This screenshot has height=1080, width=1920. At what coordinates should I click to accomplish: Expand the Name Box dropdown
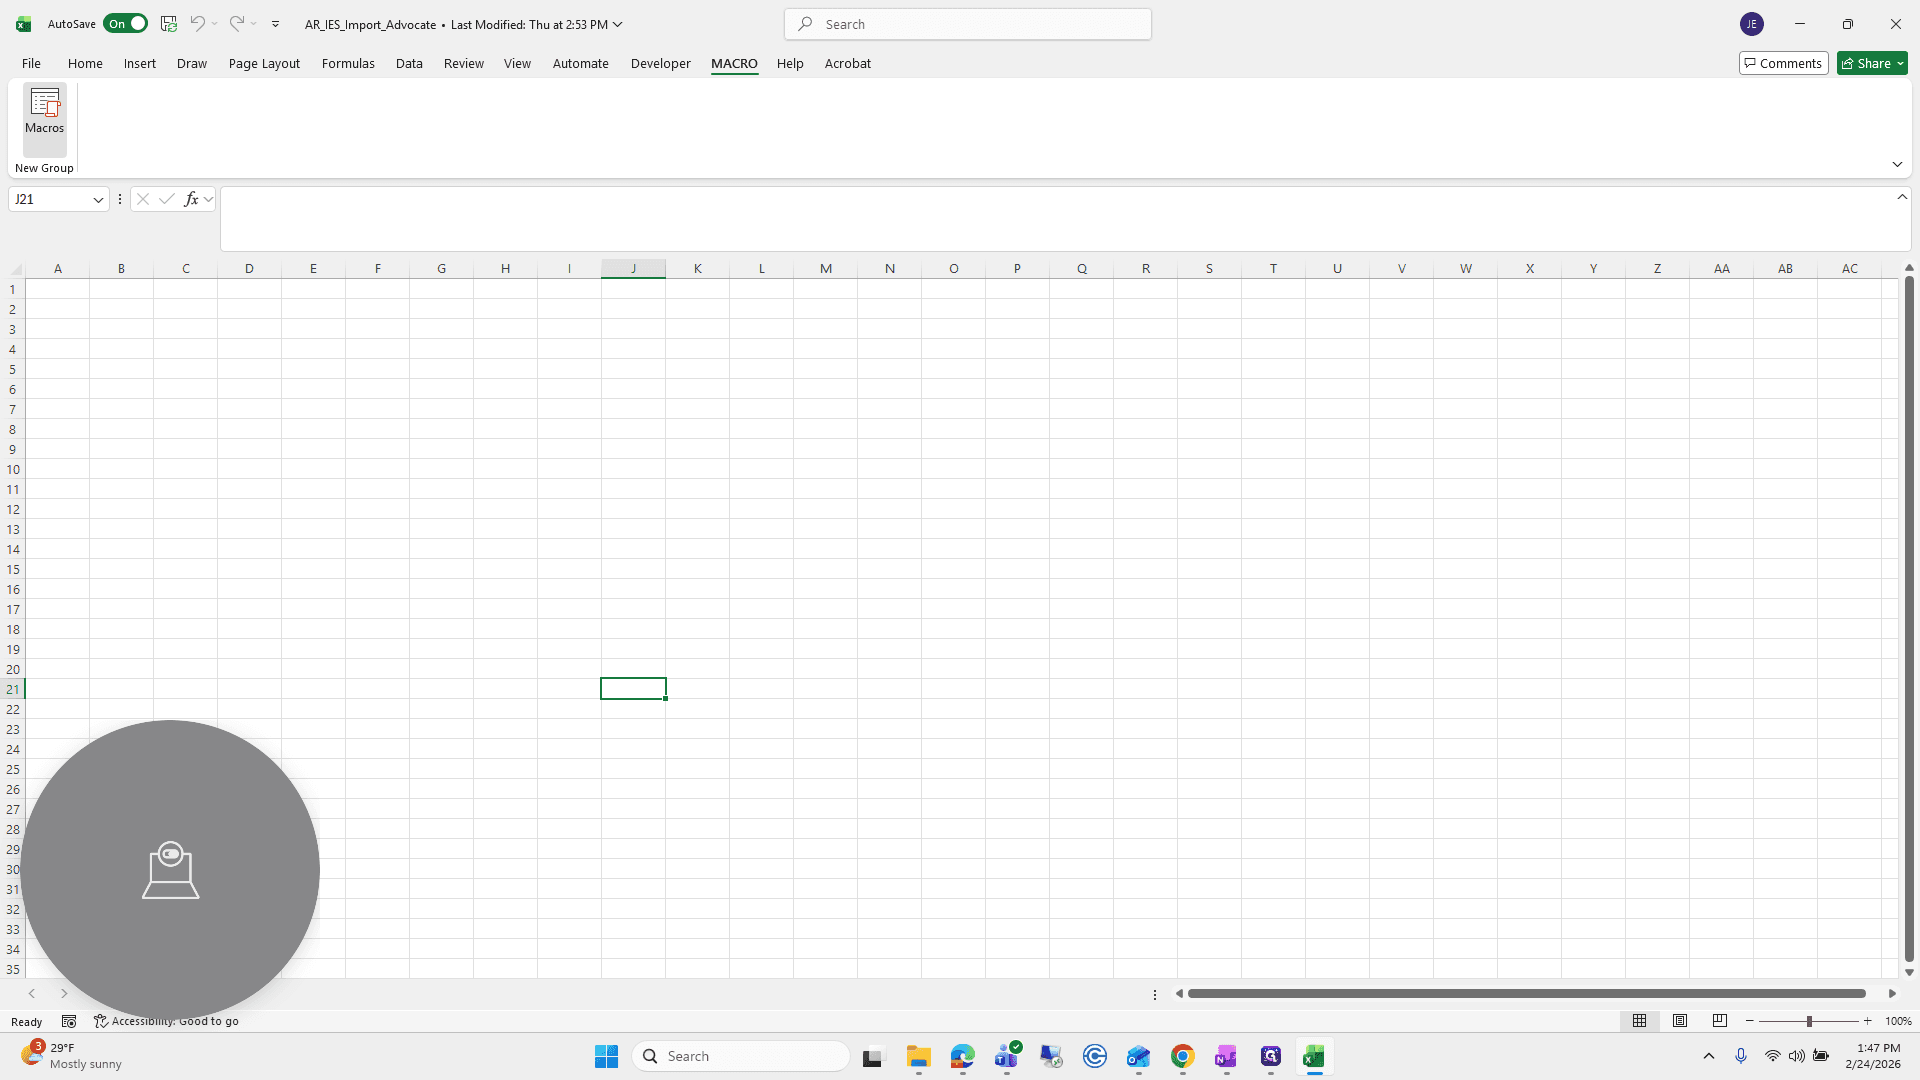pyautogui.click(x=98, y=199)
